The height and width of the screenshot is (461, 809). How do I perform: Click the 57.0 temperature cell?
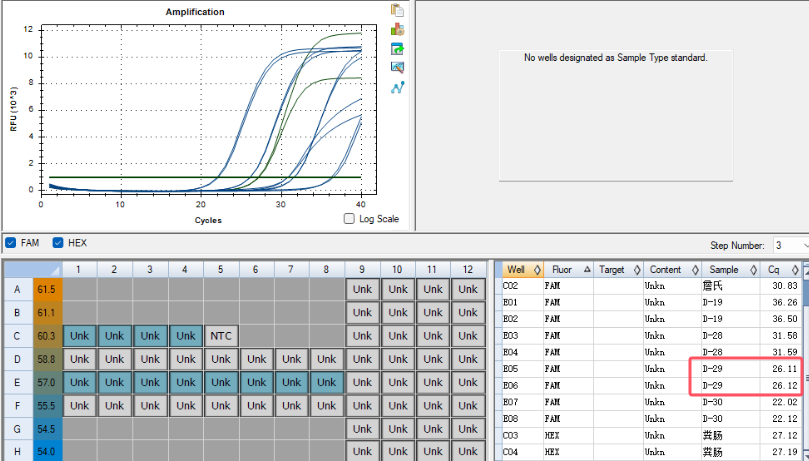coord(47,383)
